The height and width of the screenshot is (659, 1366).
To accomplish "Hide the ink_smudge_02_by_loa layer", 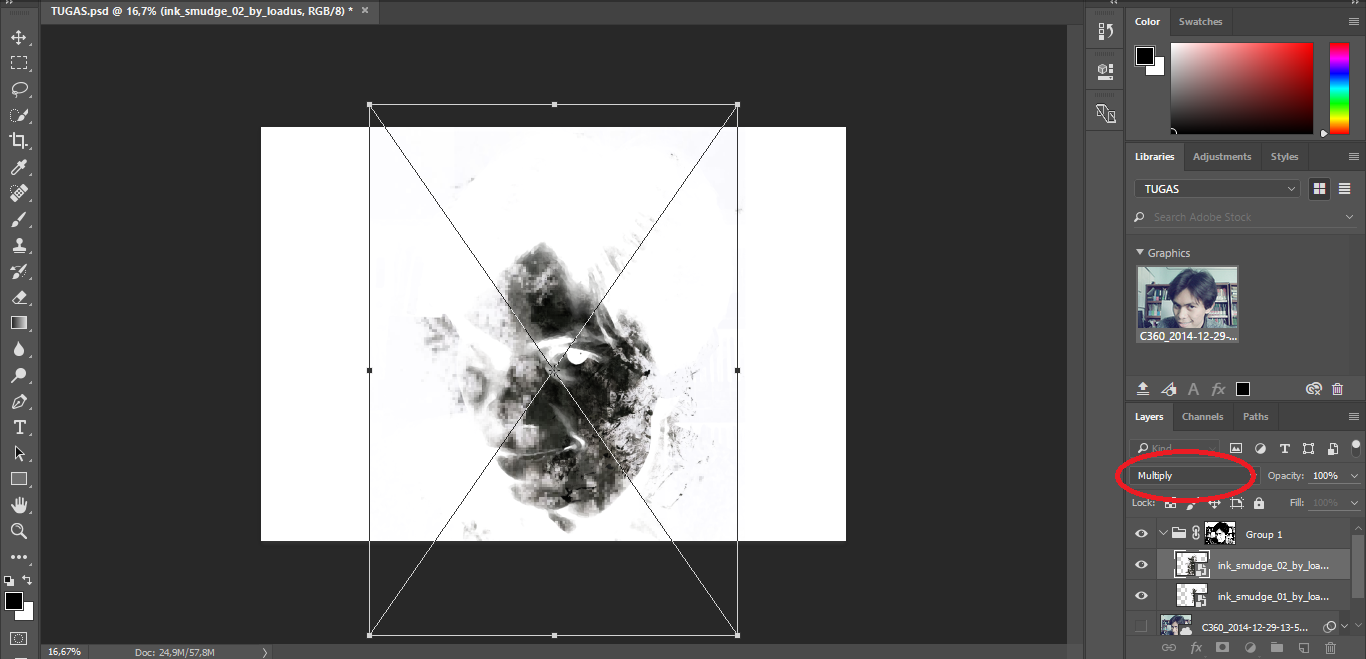I will (1141, 564).
